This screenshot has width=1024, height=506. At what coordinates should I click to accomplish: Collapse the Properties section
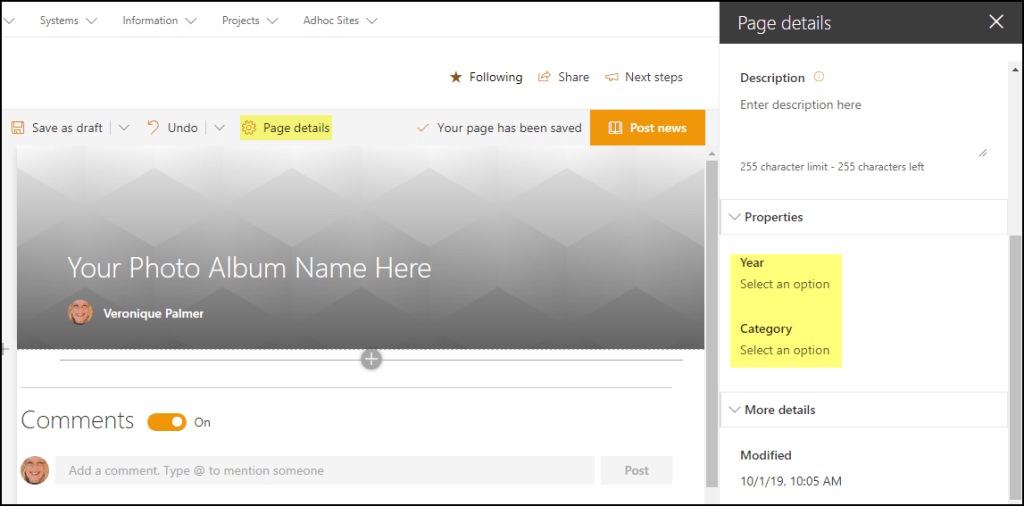tap(735, 217)
